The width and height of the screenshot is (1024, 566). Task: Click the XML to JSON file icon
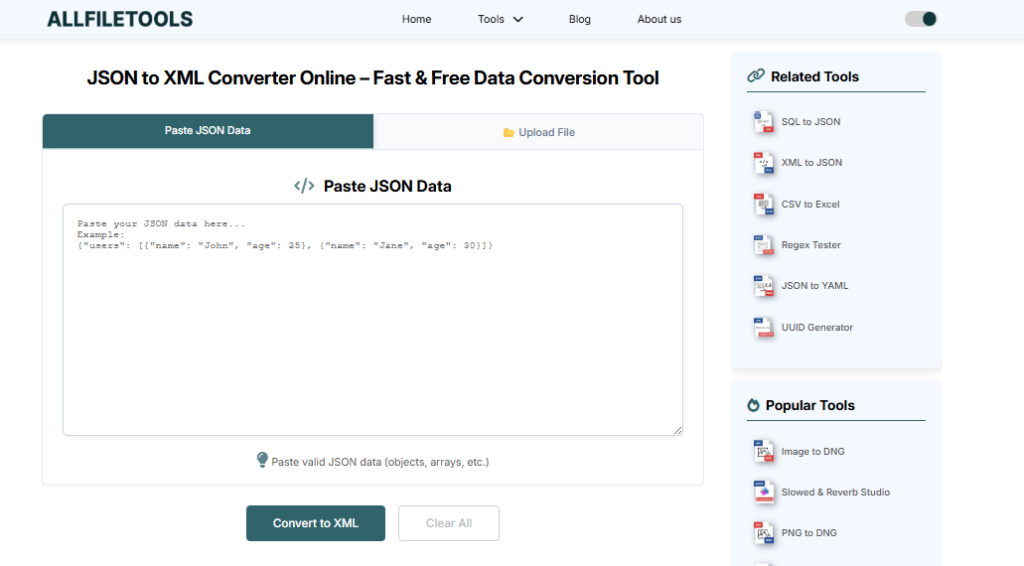click(x=764, y=163)
